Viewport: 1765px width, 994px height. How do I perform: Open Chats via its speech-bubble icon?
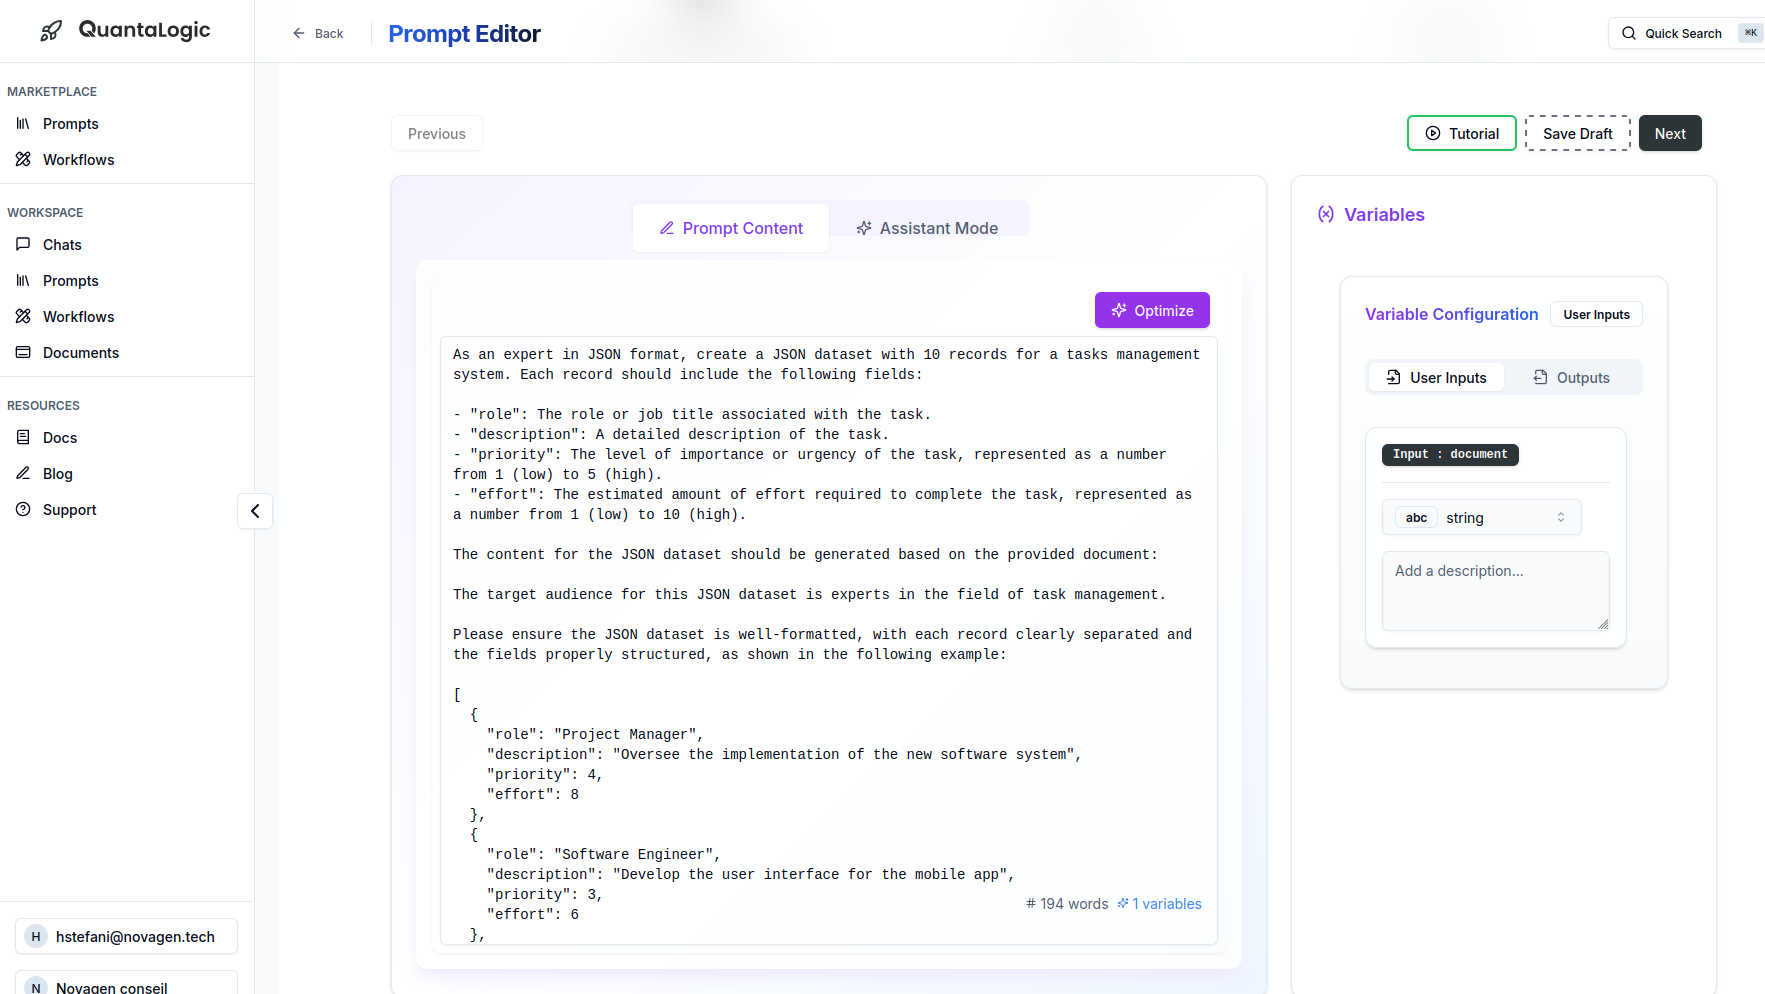point(23,244)
